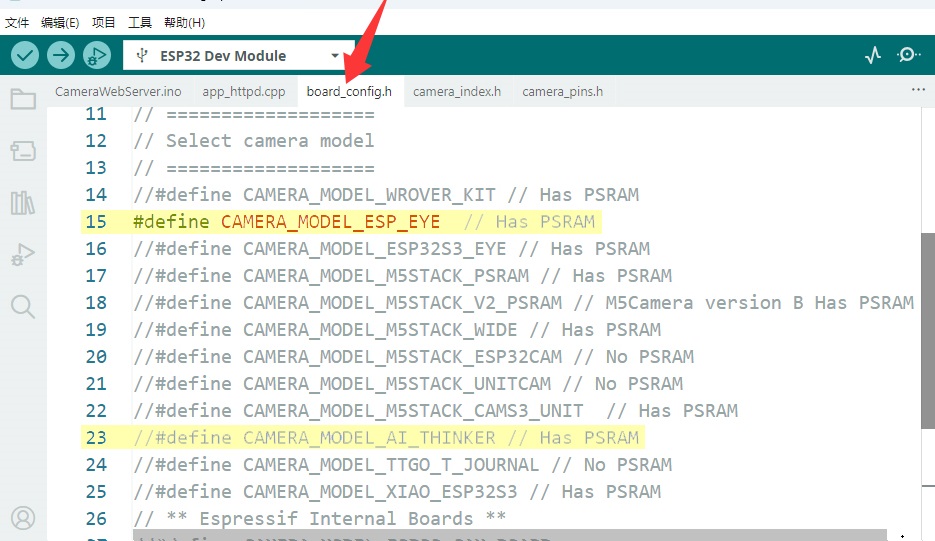The image size is (935, 541).
Task: Click the CAMERA_MODEL_ESP_EYE define text
Action: [x=330, y=222]
